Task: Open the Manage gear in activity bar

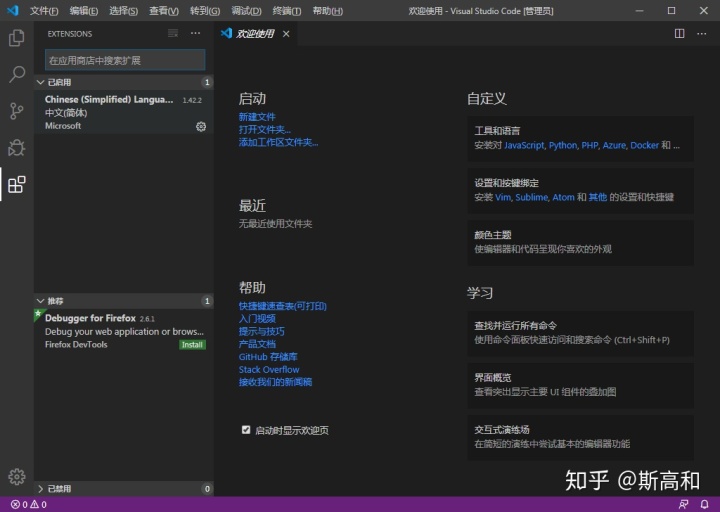Action: [x=17, y=477]
